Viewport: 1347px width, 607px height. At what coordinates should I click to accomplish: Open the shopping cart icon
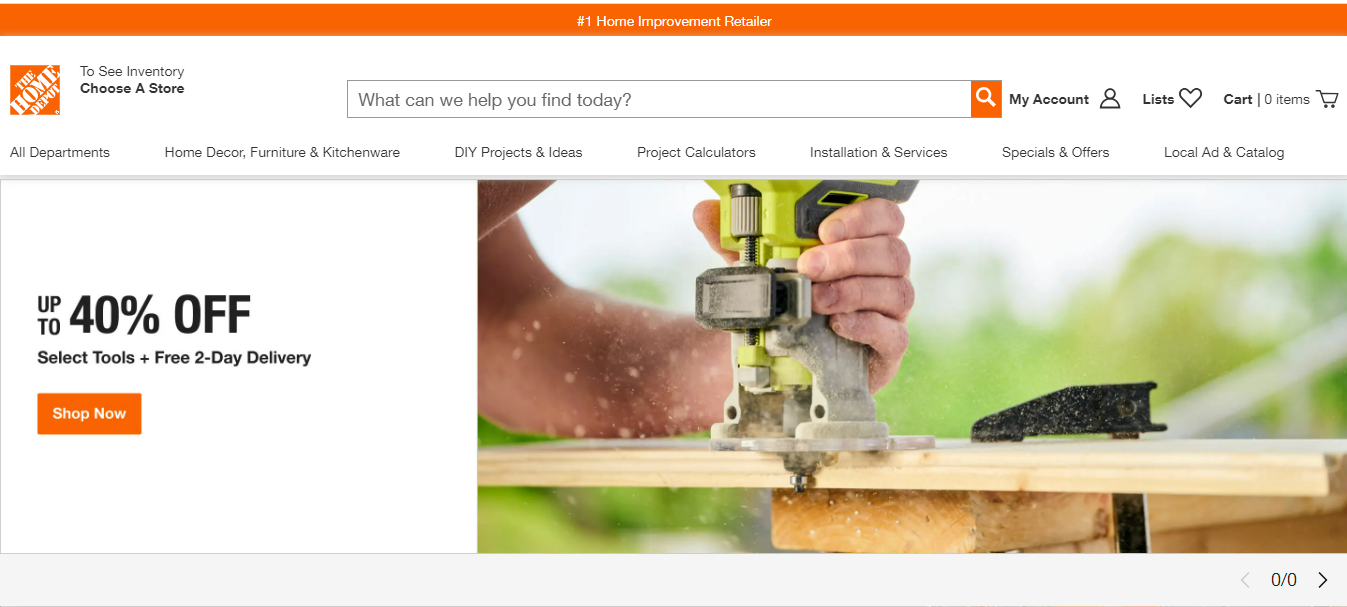(1327, 99)
